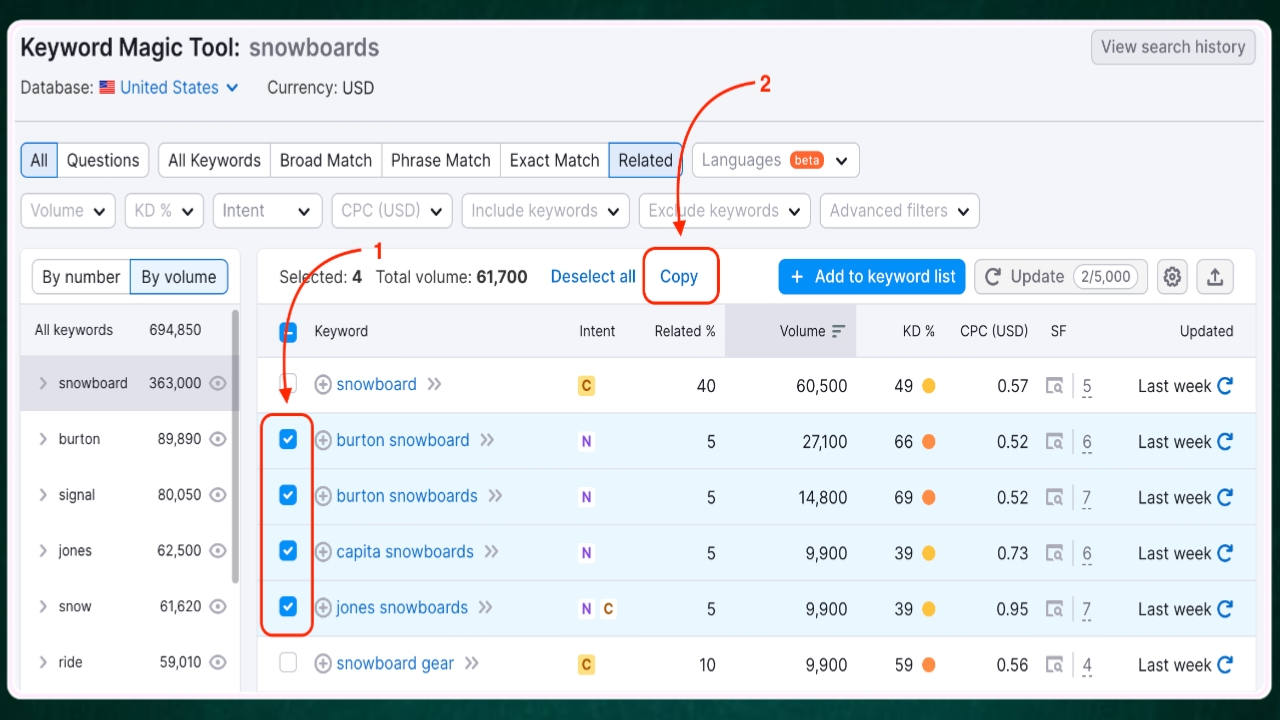Open SERP features icon in burton snowboards row
Screen dimensions: 1280x720
[1054, 498]
